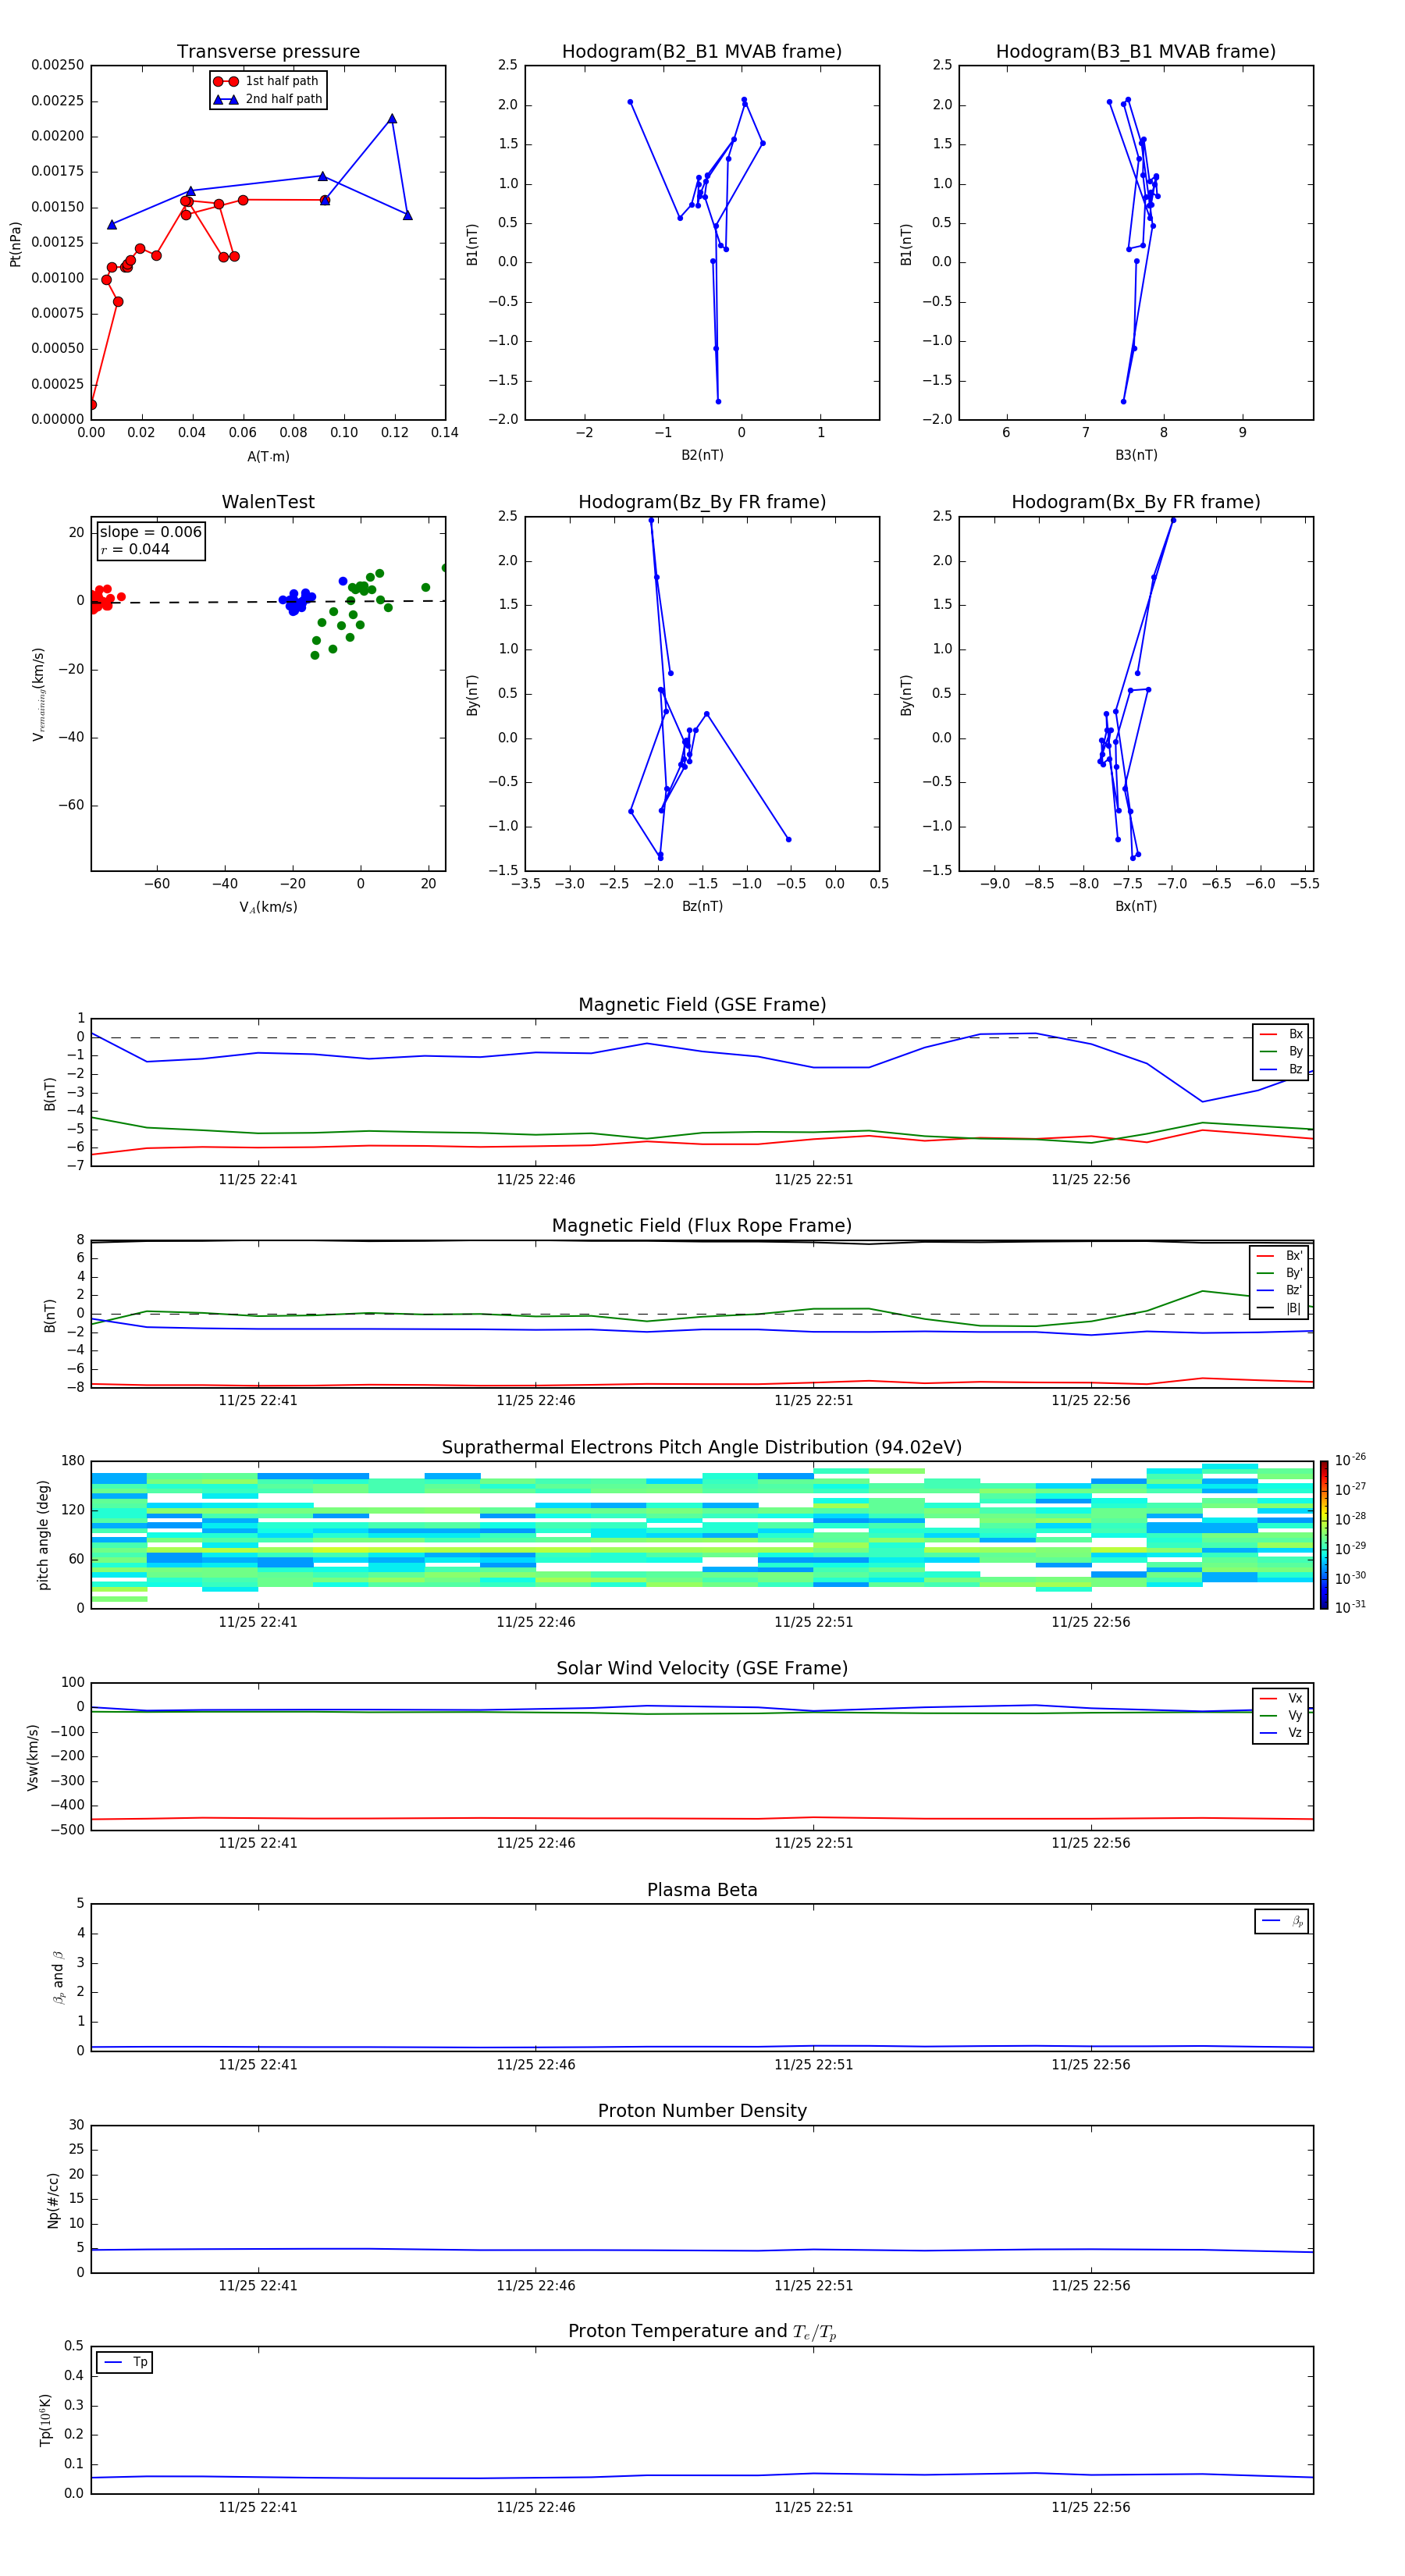1405x2576 pixels.
Task: Click the 'Solar Wind Velocity (GSE Frame)' title
Action: pos(702,1669)
